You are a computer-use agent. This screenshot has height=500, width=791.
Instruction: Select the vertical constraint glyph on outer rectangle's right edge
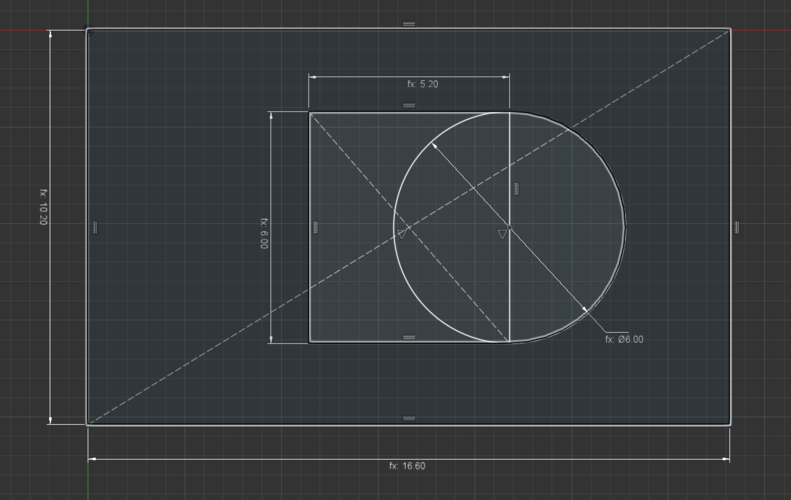tap(737, 228)
